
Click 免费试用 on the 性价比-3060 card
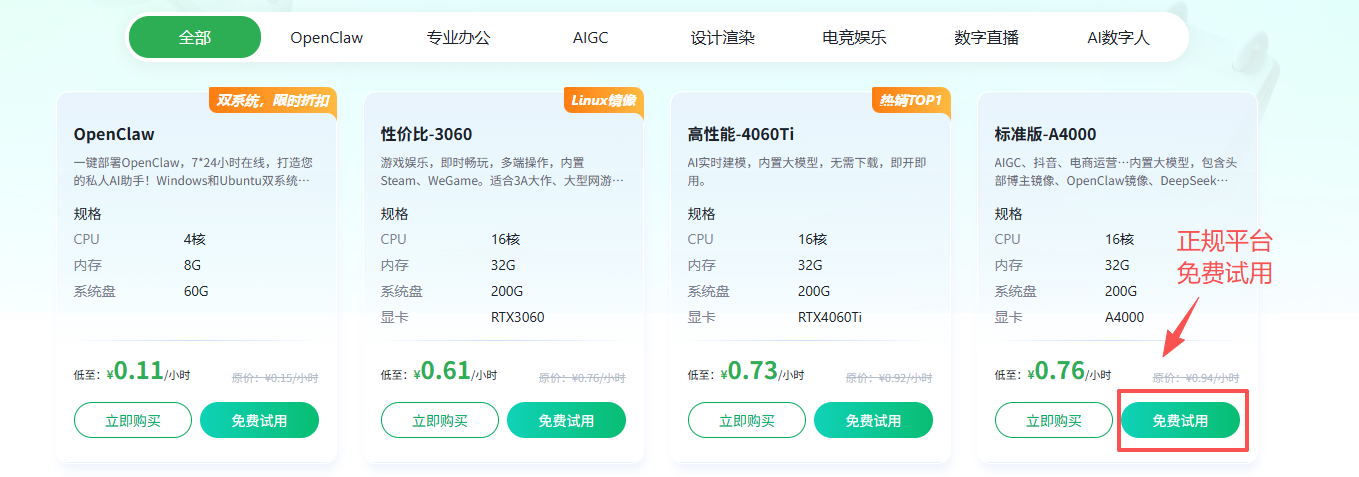[566, 420]
